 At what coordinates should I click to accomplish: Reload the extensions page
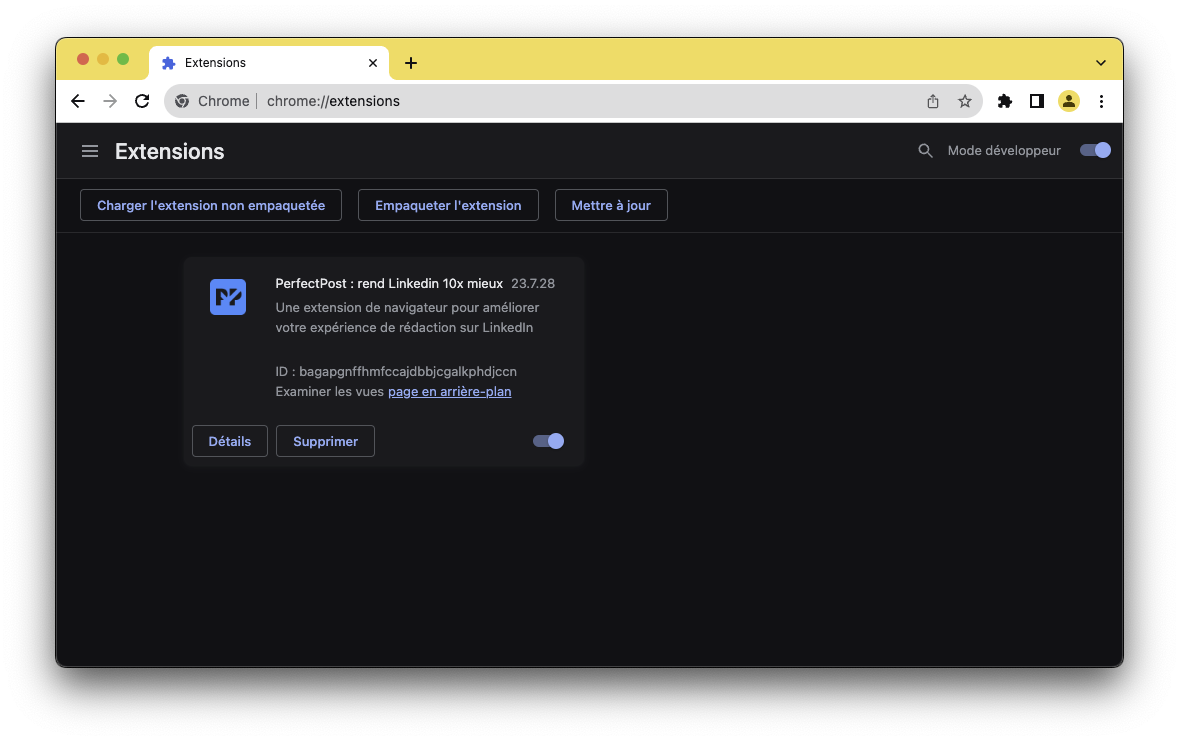(142, 101)
